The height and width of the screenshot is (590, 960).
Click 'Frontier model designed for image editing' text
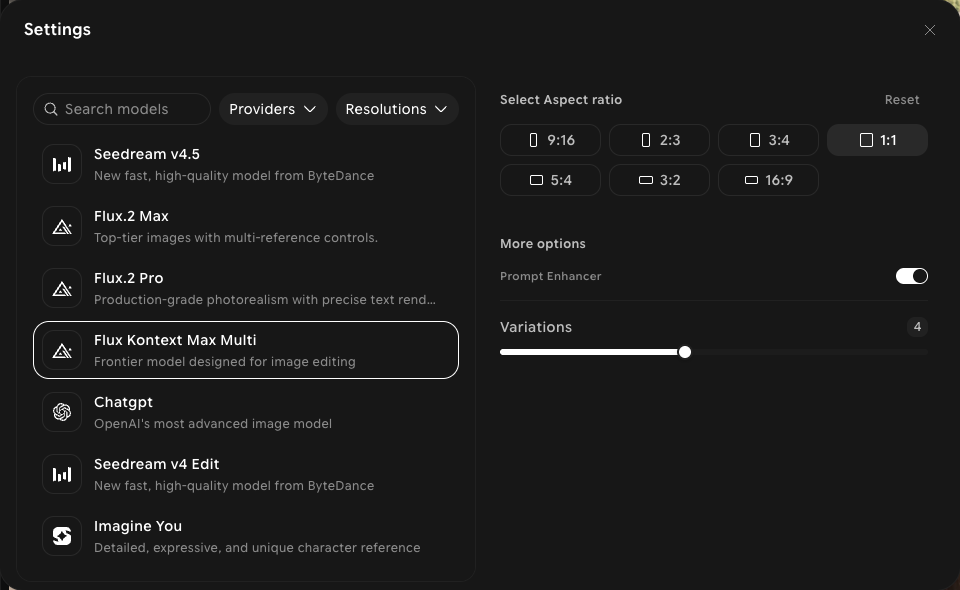coord(225,362)
